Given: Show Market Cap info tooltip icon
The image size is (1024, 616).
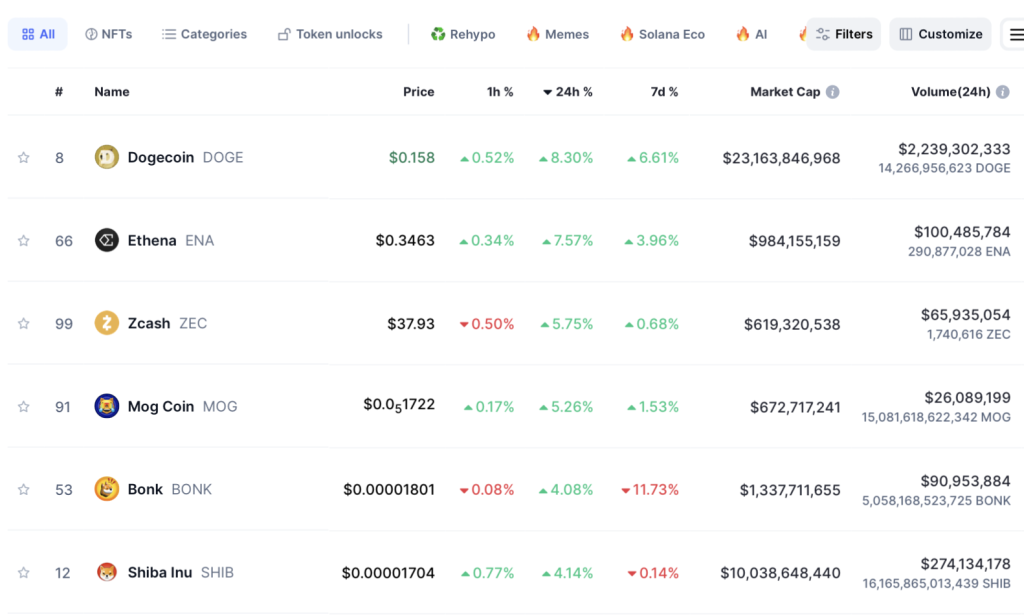Looking at the screenshot, I should coord(833,92).
